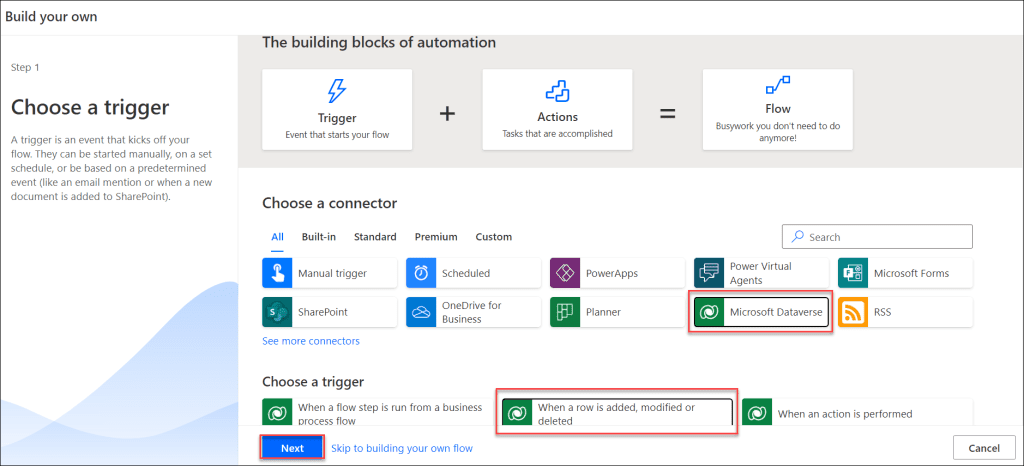Switch to the Built-in connectors tab

coord(319,237)
